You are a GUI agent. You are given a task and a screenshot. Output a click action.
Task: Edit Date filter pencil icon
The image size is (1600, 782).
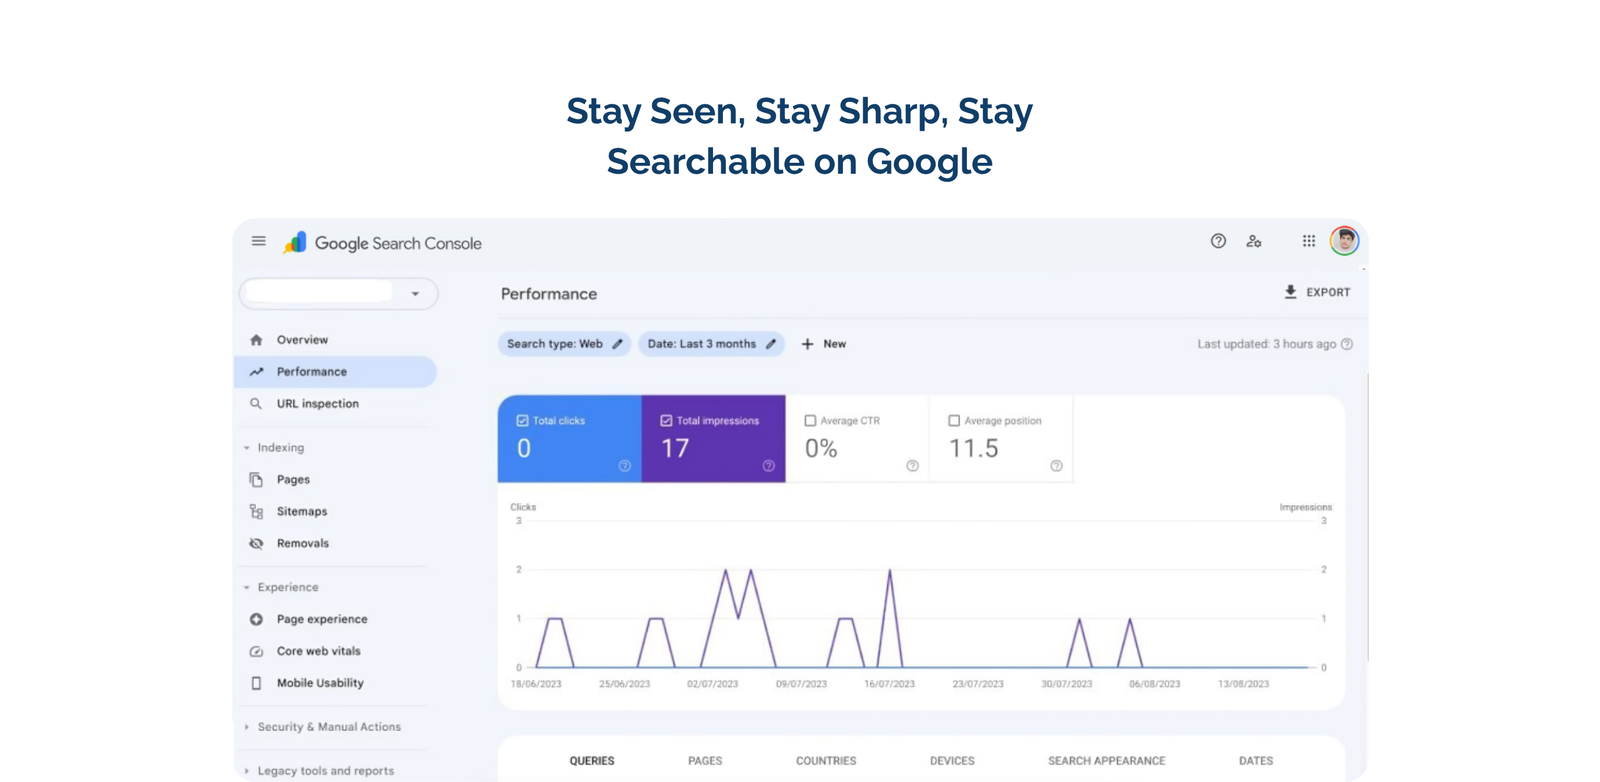pyautogui.click(x=771, y=344)
